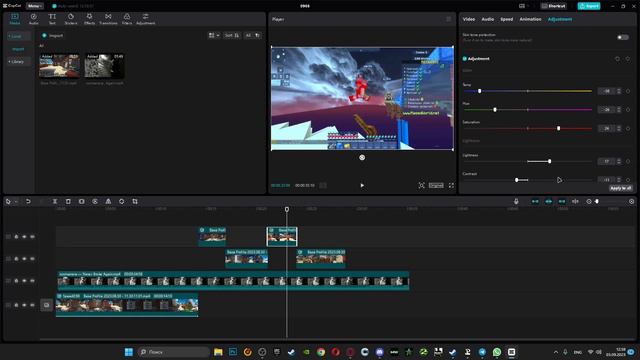Open the select tool mode dropdown arrow
Image resolution: width=640 pixels, height=360 pixels.
pos(16,202)
